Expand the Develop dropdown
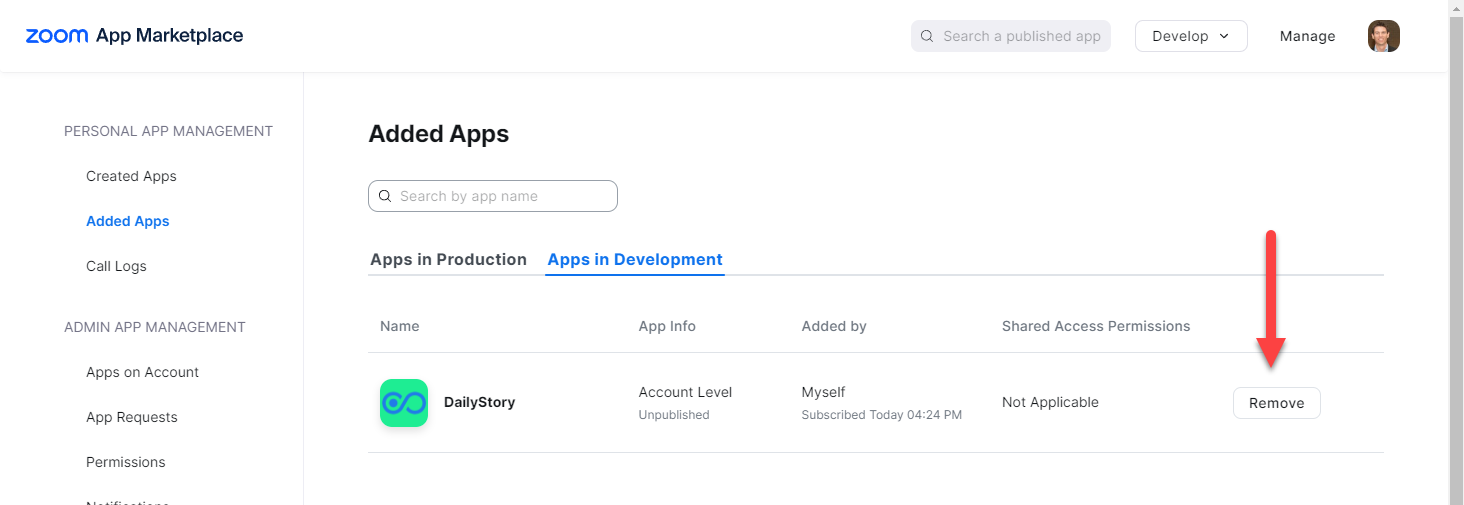This screenshot has width=1464, height=505. coord(1191,36)
